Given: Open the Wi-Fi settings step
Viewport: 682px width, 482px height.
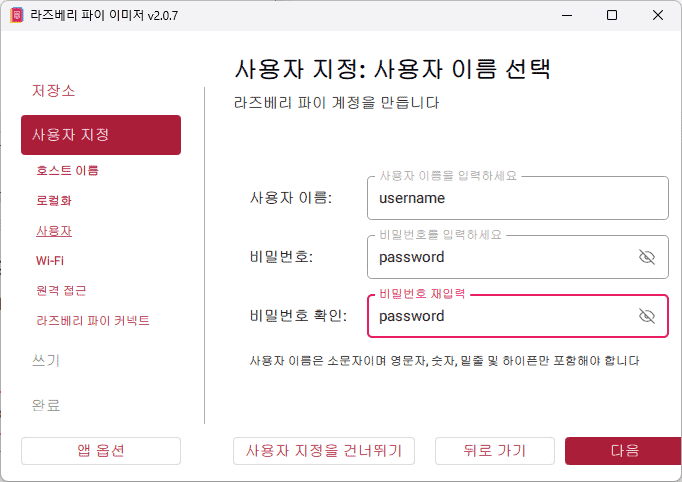Looking at the screenshot, I should click(50, 260).
